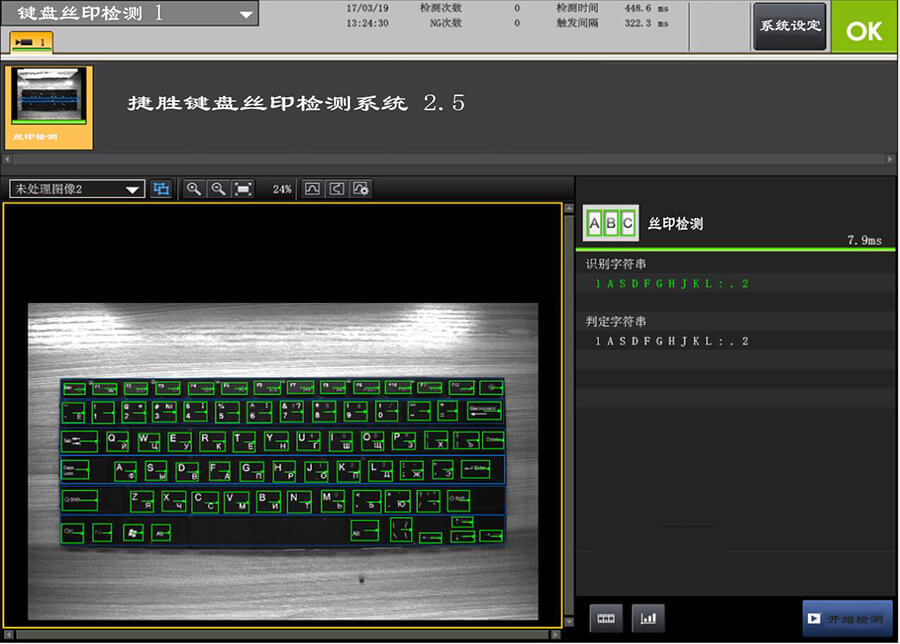Click the fit-image-to-window icon

tap(241, 188)
